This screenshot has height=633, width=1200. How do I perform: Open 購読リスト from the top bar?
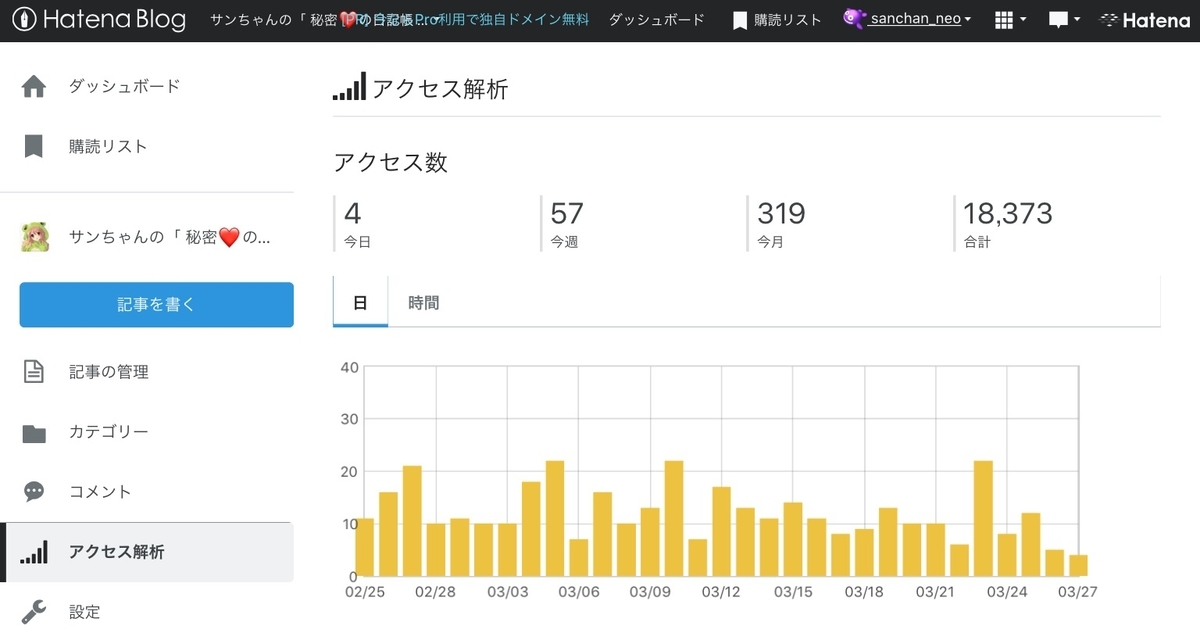pos(777,20)
